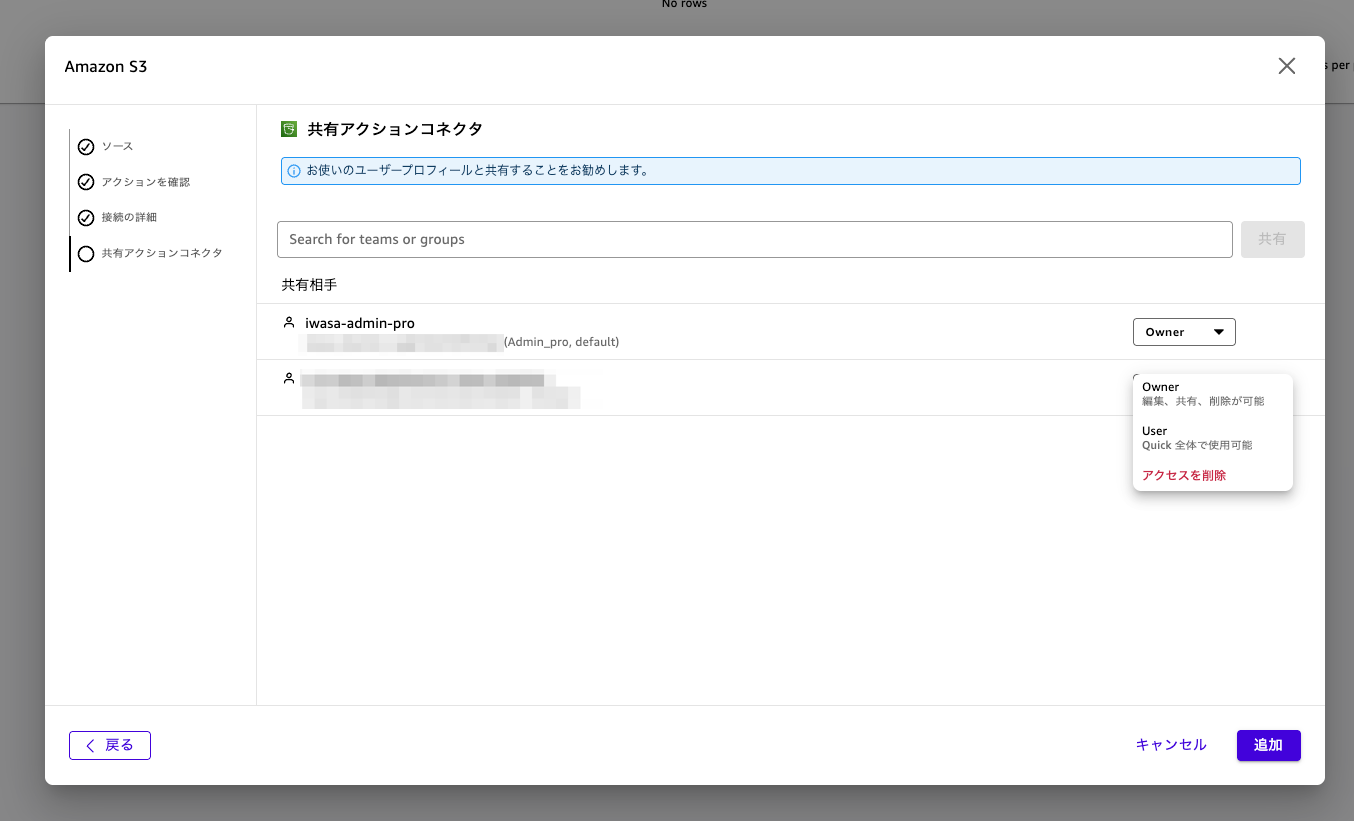Click the アクションを確認 step checkmark icon

[86, 183]
